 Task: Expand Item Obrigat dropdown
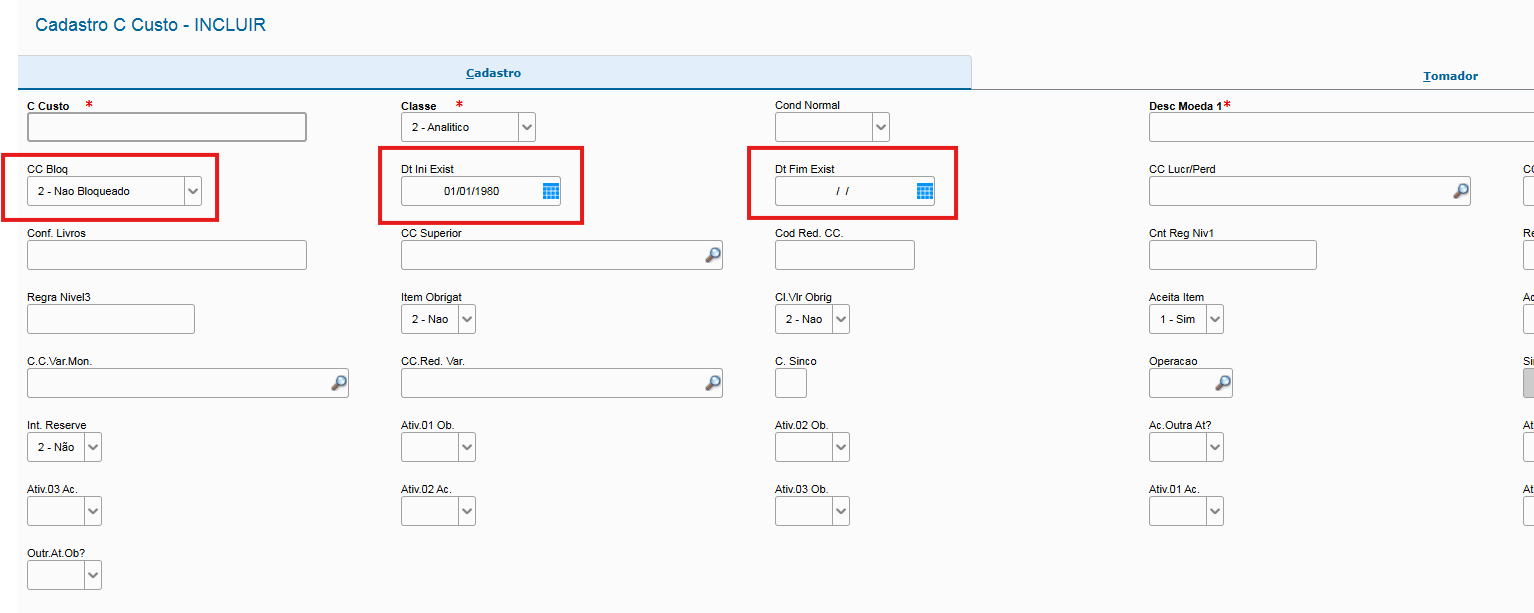click(x=467, y=319)
